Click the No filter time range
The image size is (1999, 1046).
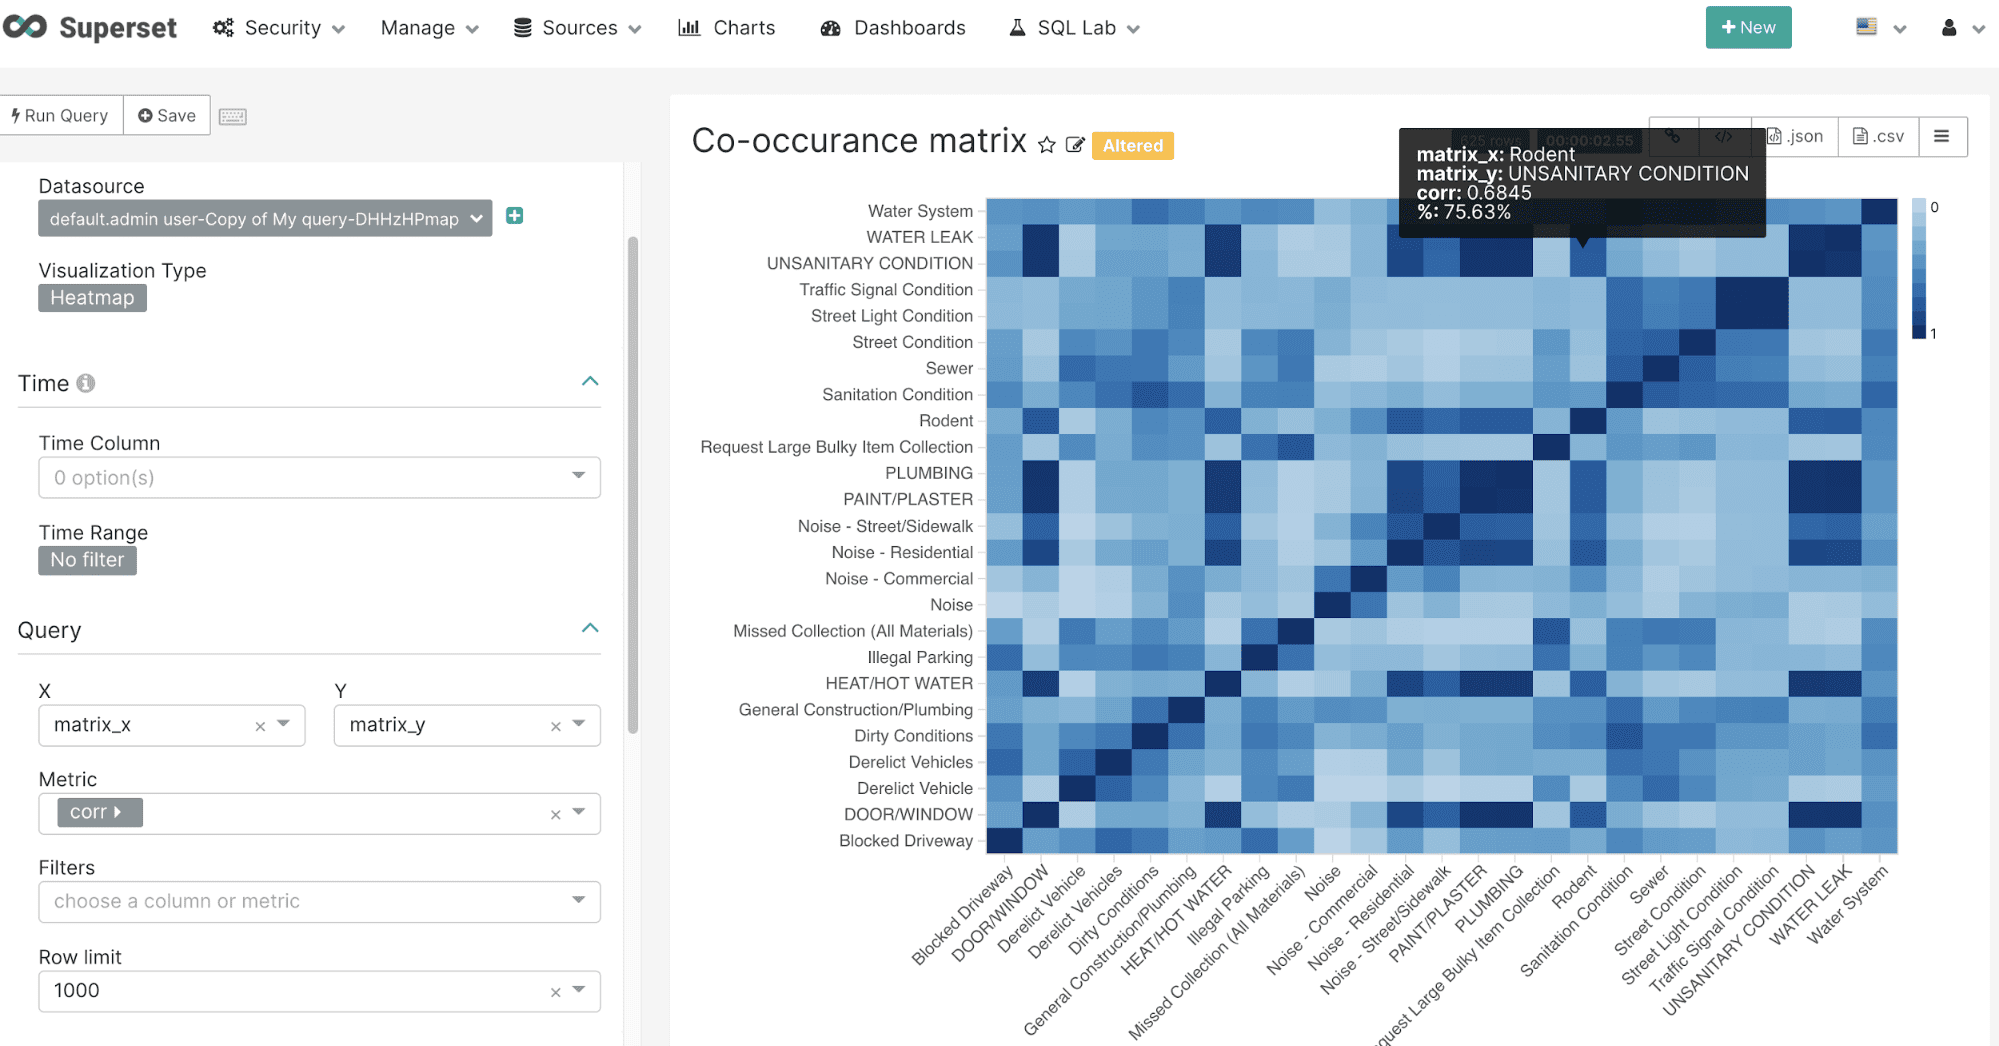87,560
